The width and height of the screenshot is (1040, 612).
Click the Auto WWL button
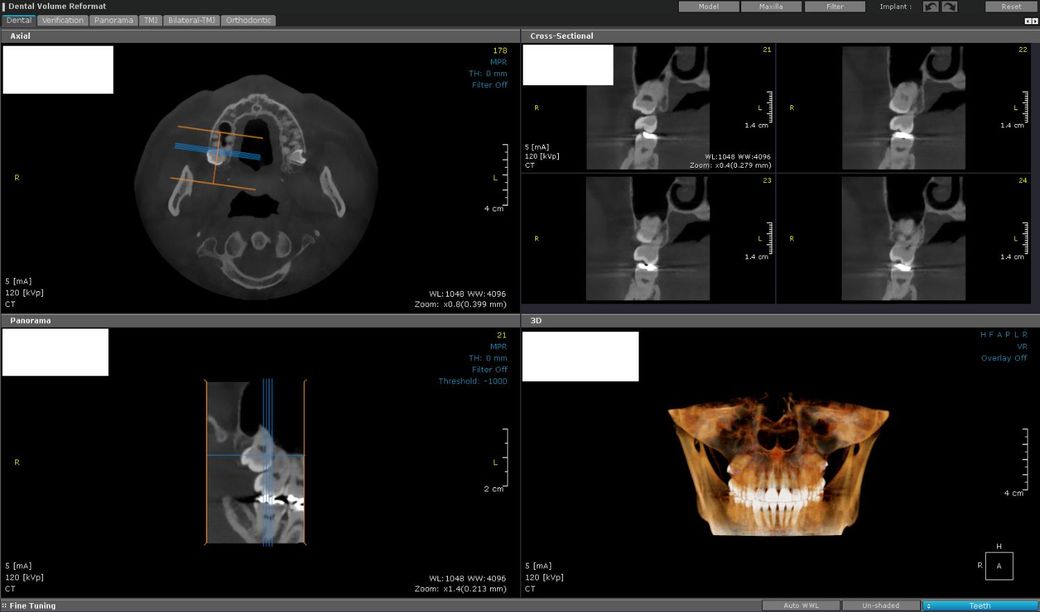click(800, 606)
